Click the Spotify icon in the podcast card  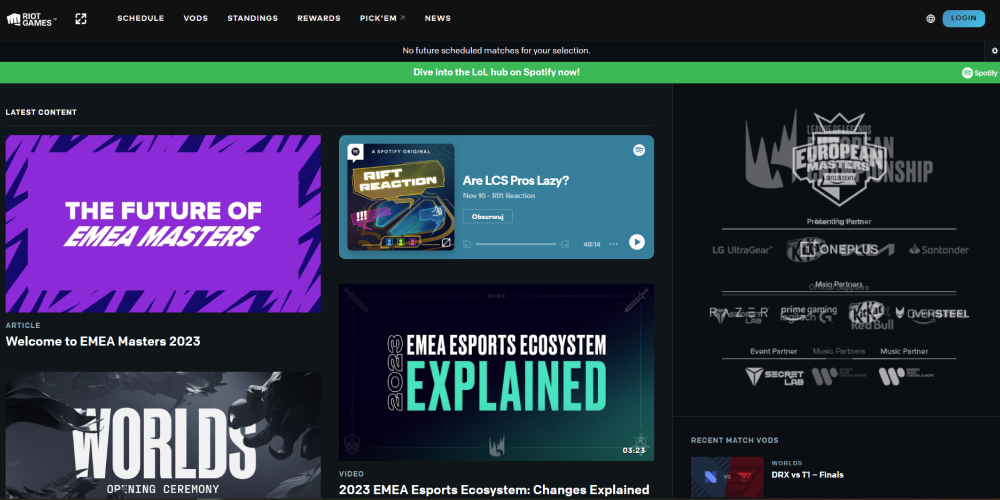[x=638, y=150]
